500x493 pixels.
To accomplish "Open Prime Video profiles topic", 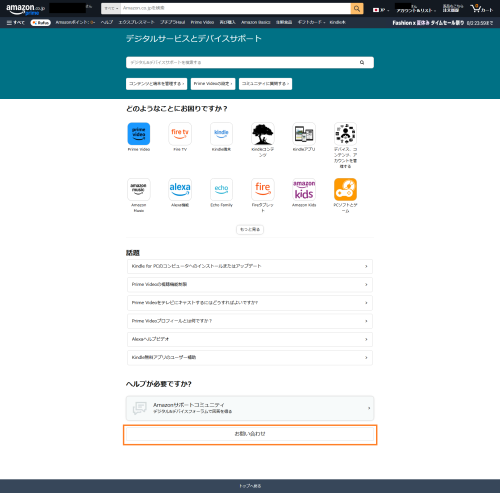I will (250, 321).
